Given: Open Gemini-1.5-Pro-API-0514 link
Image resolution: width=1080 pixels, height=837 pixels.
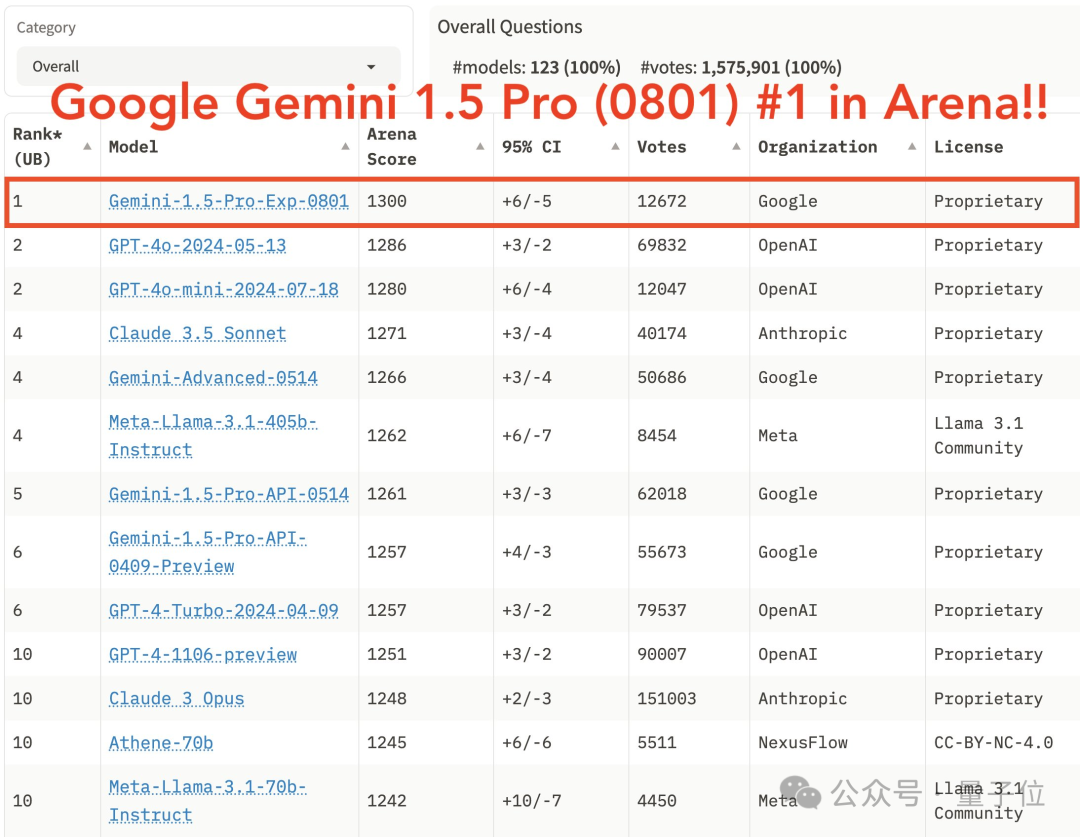Looking at the screenshot, I should coord(229,494).
